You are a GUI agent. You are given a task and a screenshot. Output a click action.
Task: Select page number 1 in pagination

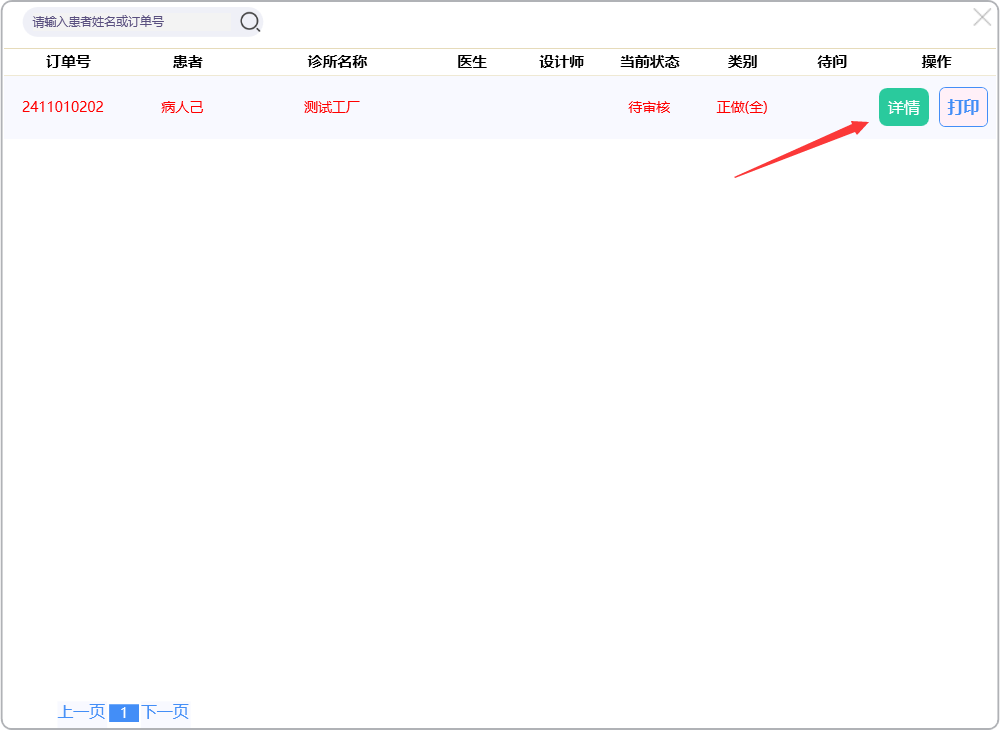click(123, 713)
